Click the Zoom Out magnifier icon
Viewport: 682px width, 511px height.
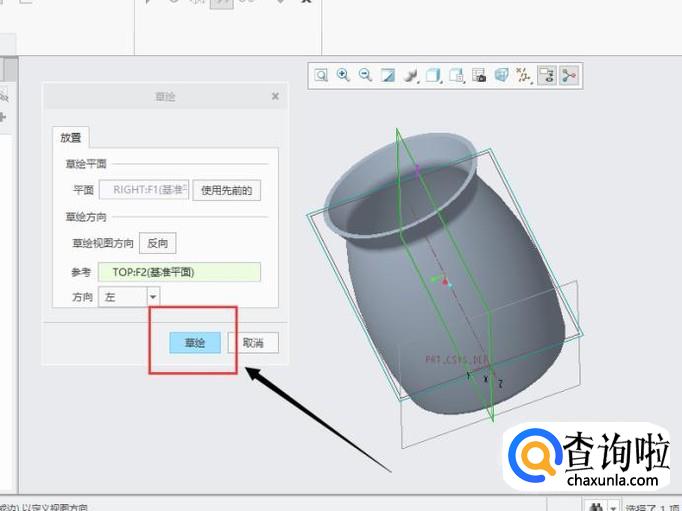(x=365, y=75)
